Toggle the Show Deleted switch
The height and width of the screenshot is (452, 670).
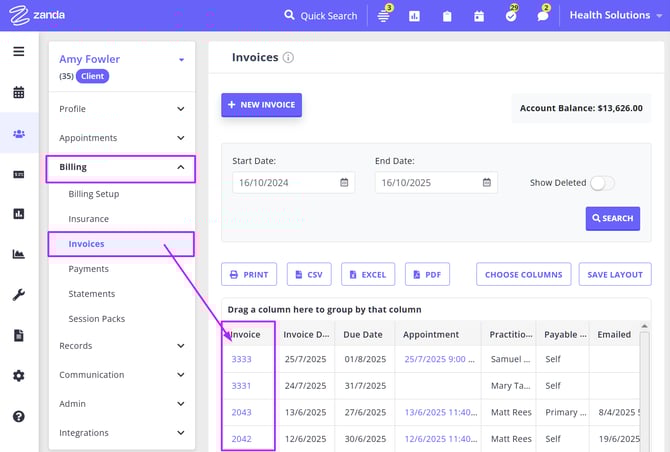[602, 183]
